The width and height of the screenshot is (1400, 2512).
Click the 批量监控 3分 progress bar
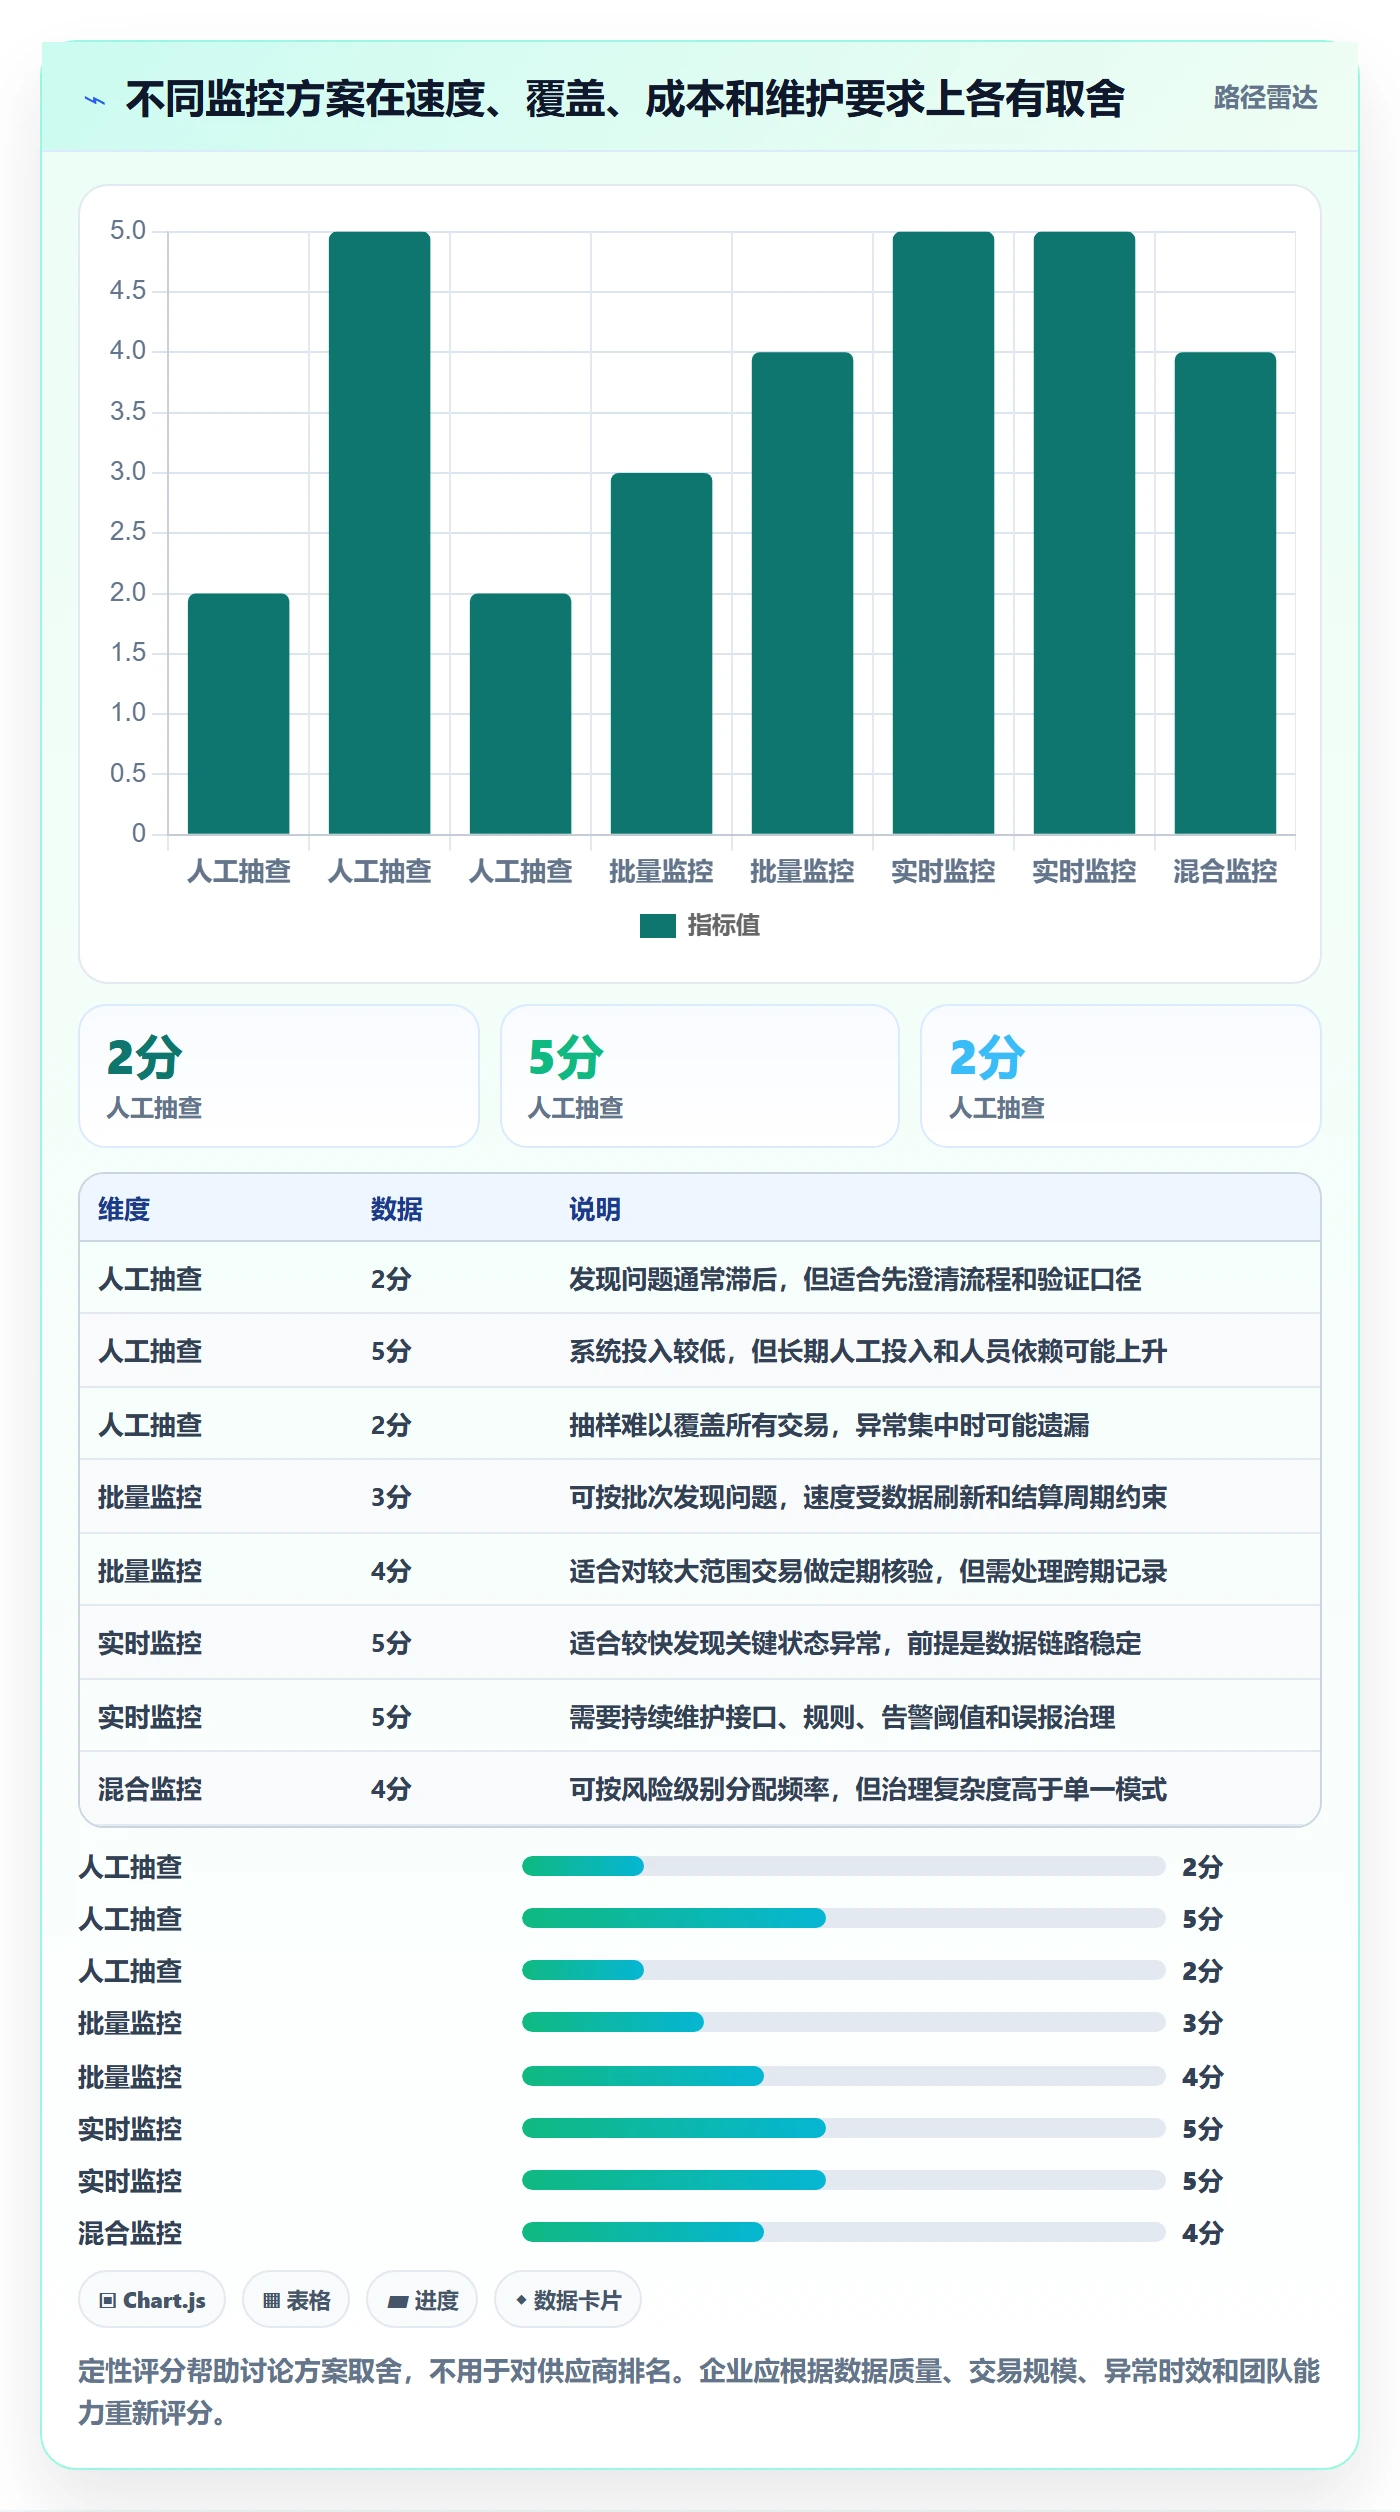(844, 2022)
